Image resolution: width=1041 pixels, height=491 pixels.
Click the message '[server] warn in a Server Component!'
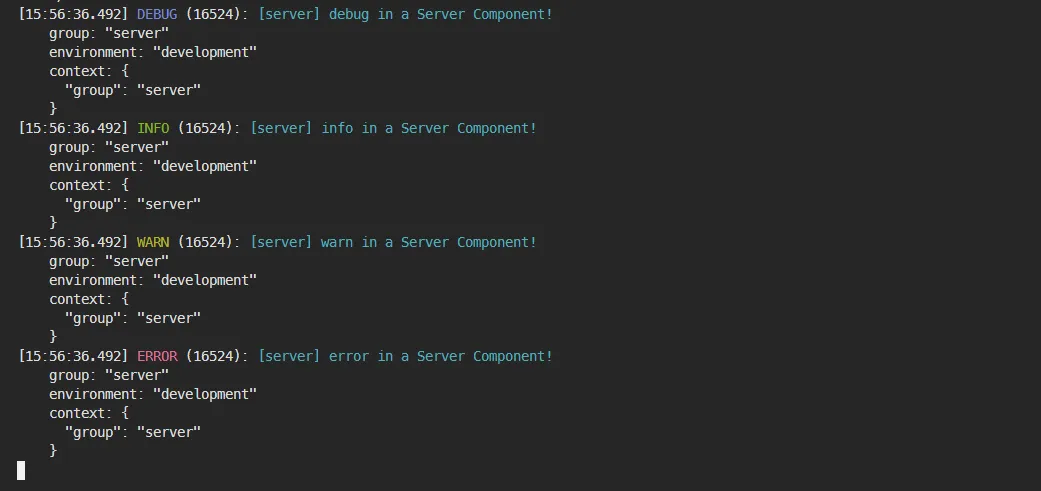coord(393,242)
